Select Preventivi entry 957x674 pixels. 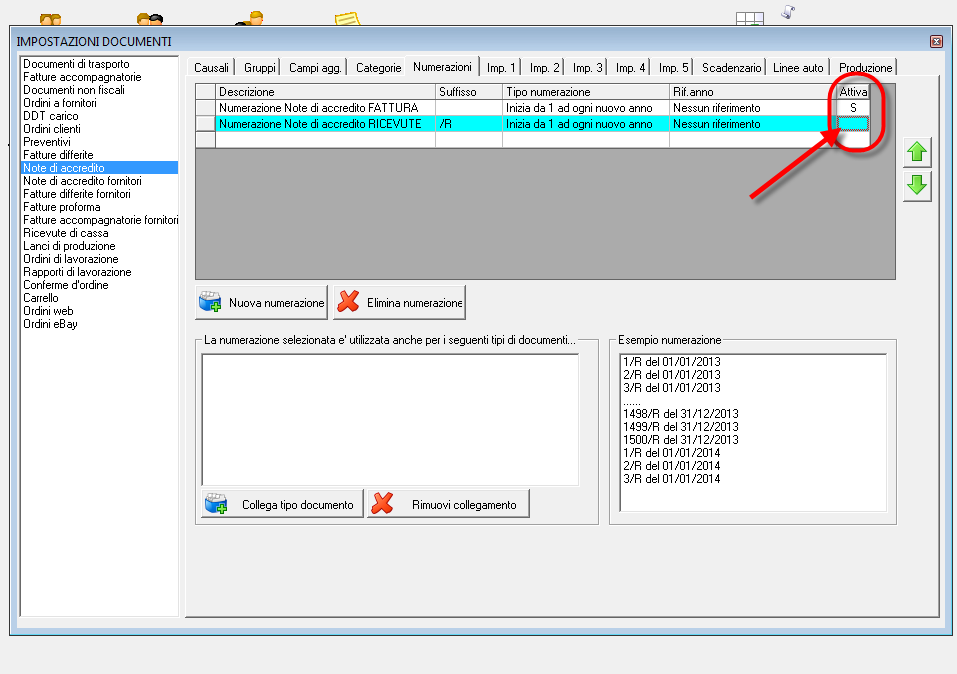click(x=99, y=142)
